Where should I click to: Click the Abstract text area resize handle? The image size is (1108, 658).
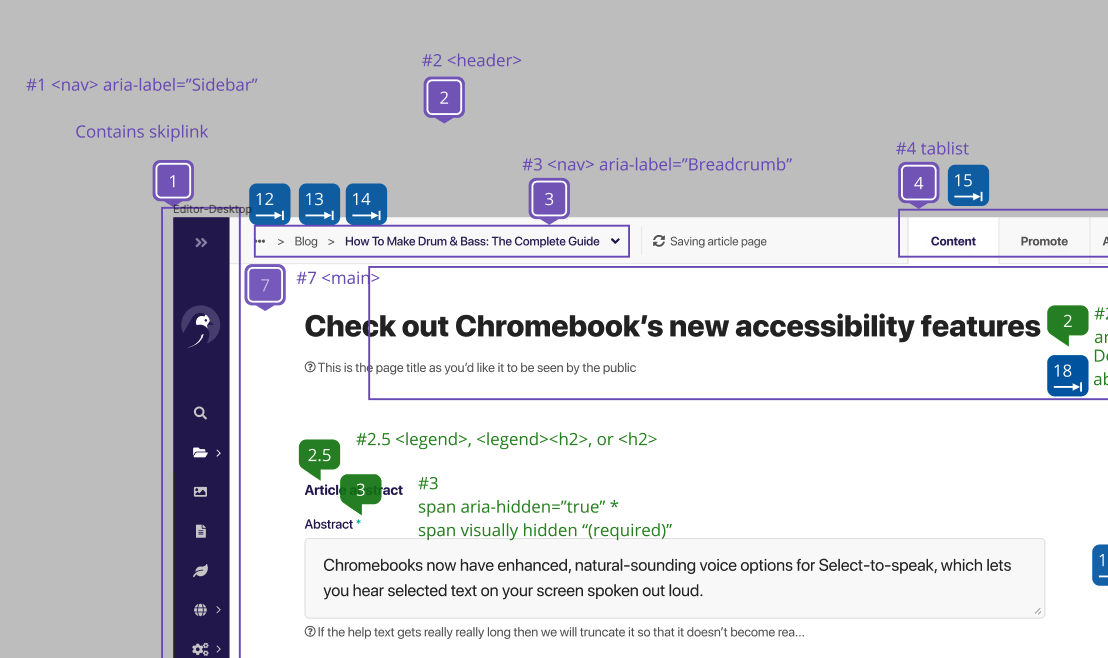(x=1037, y=611)
